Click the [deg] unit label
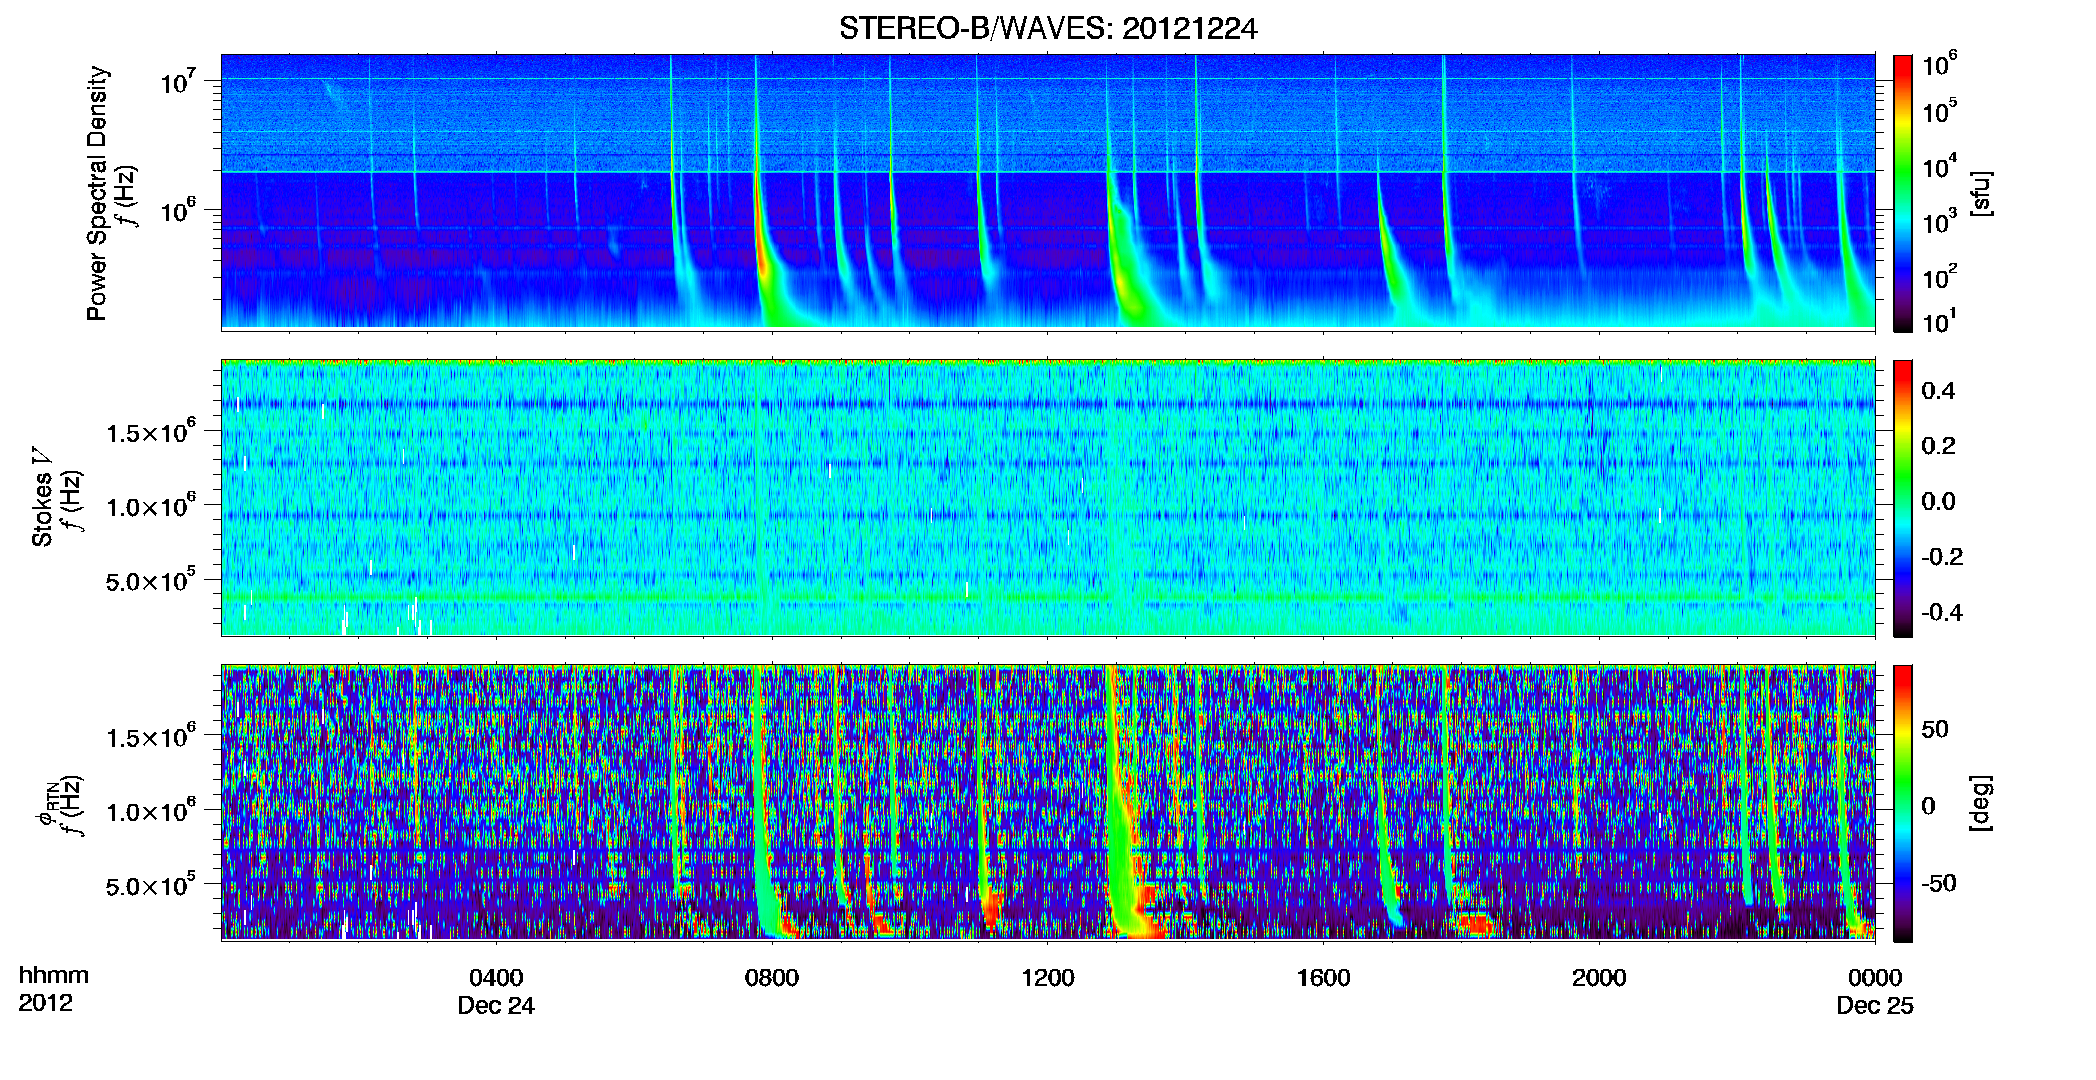 (x=1982, y=803)
